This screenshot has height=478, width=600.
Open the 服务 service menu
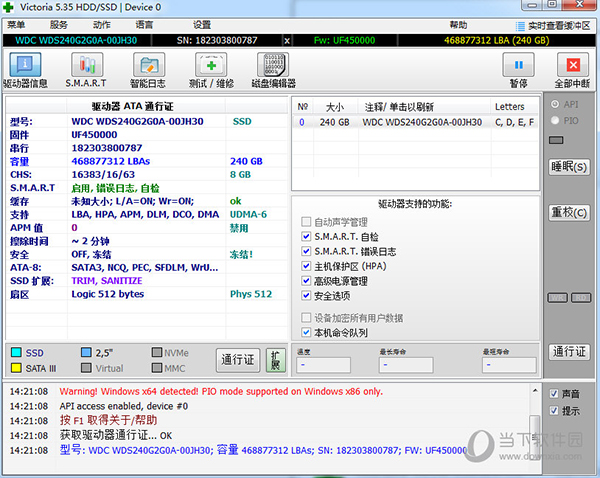tap(59, 24)
